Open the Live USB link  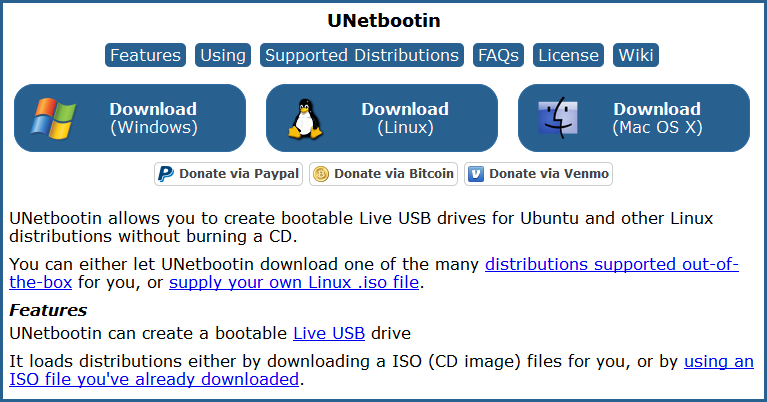click(x=329, y=334)
